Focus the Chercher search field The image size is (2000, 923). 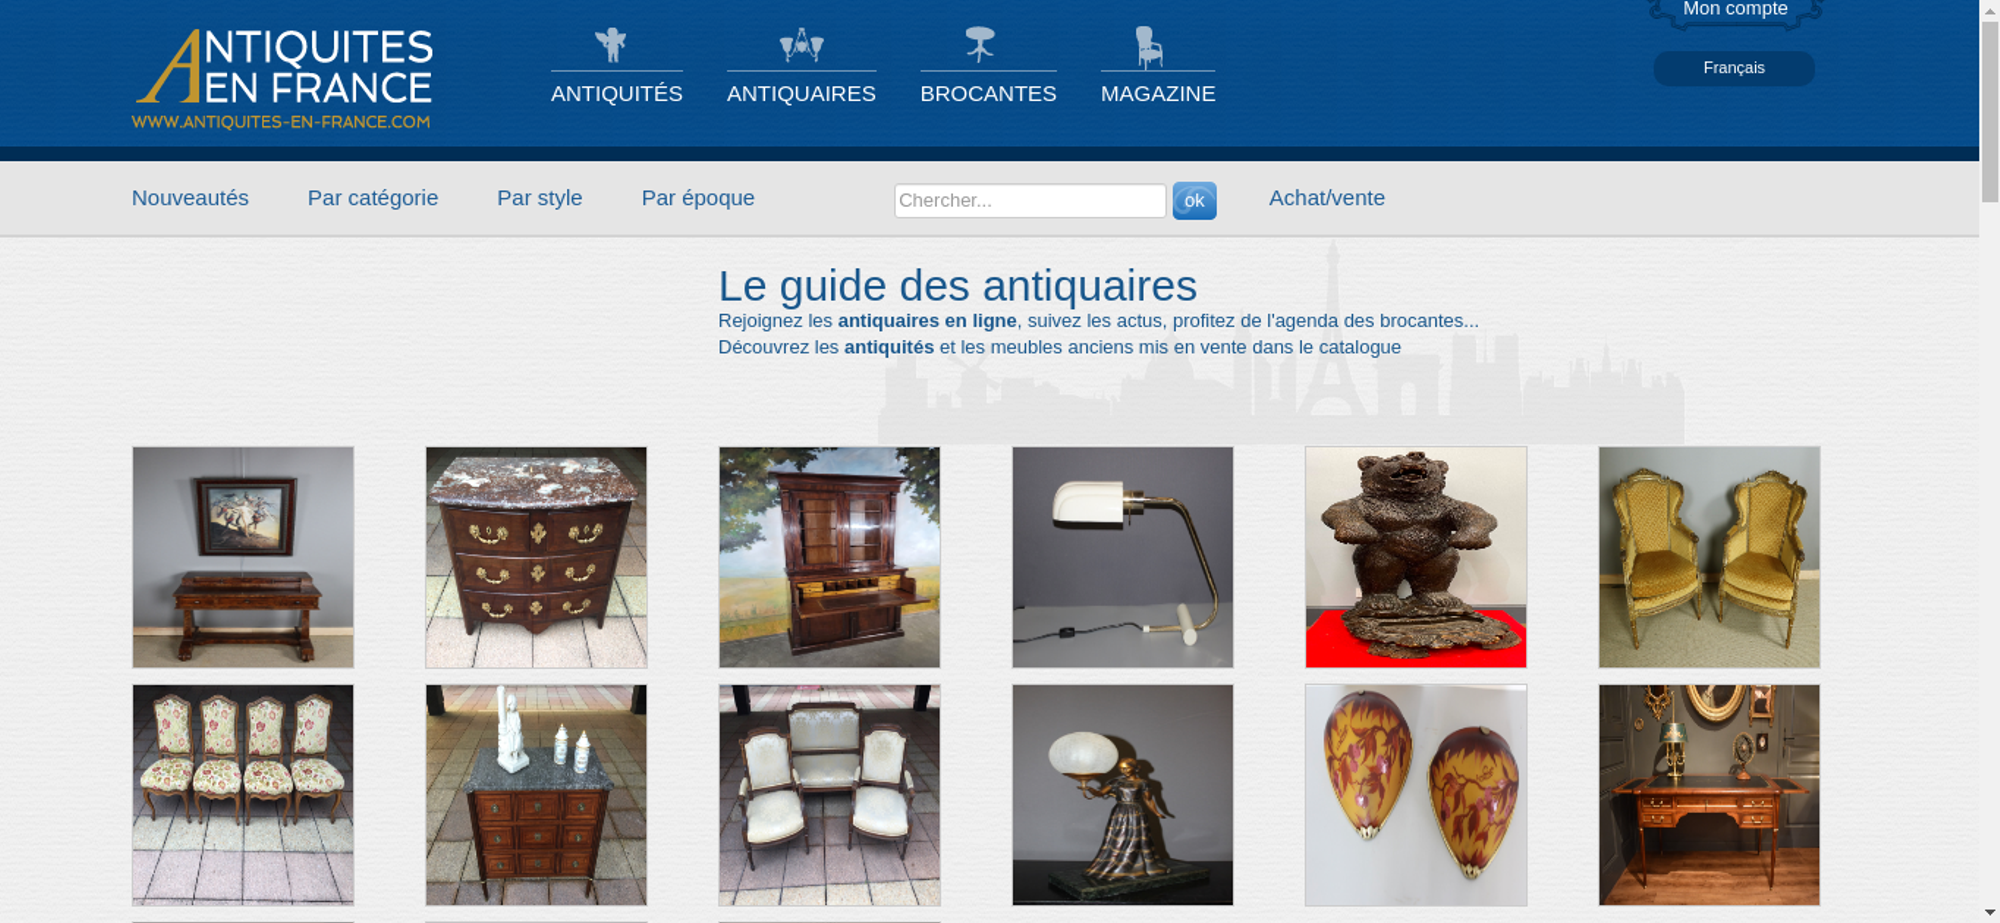point(1030,201)
